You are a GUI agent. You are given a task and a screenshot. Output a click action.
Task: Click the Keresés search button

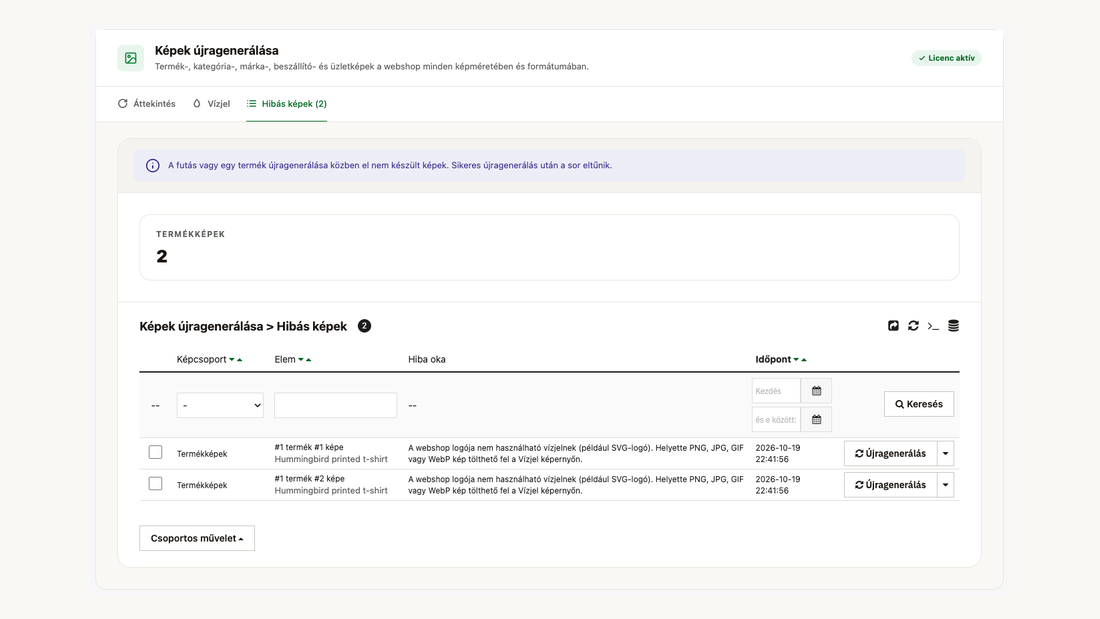[x=919, y=404]
